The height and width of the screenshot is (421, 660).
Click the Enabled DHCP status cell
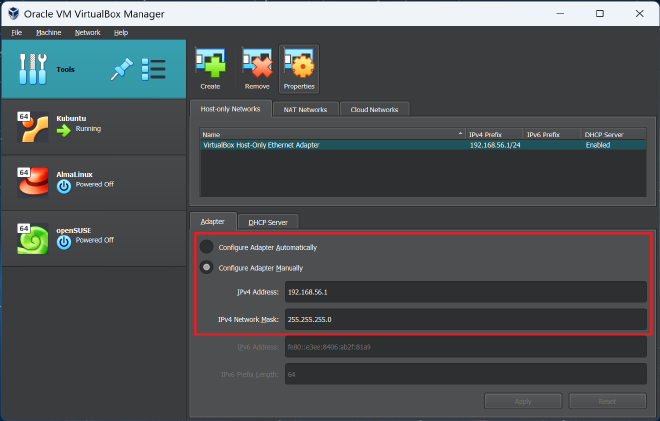pyautogui.click(x=598, y=145)
